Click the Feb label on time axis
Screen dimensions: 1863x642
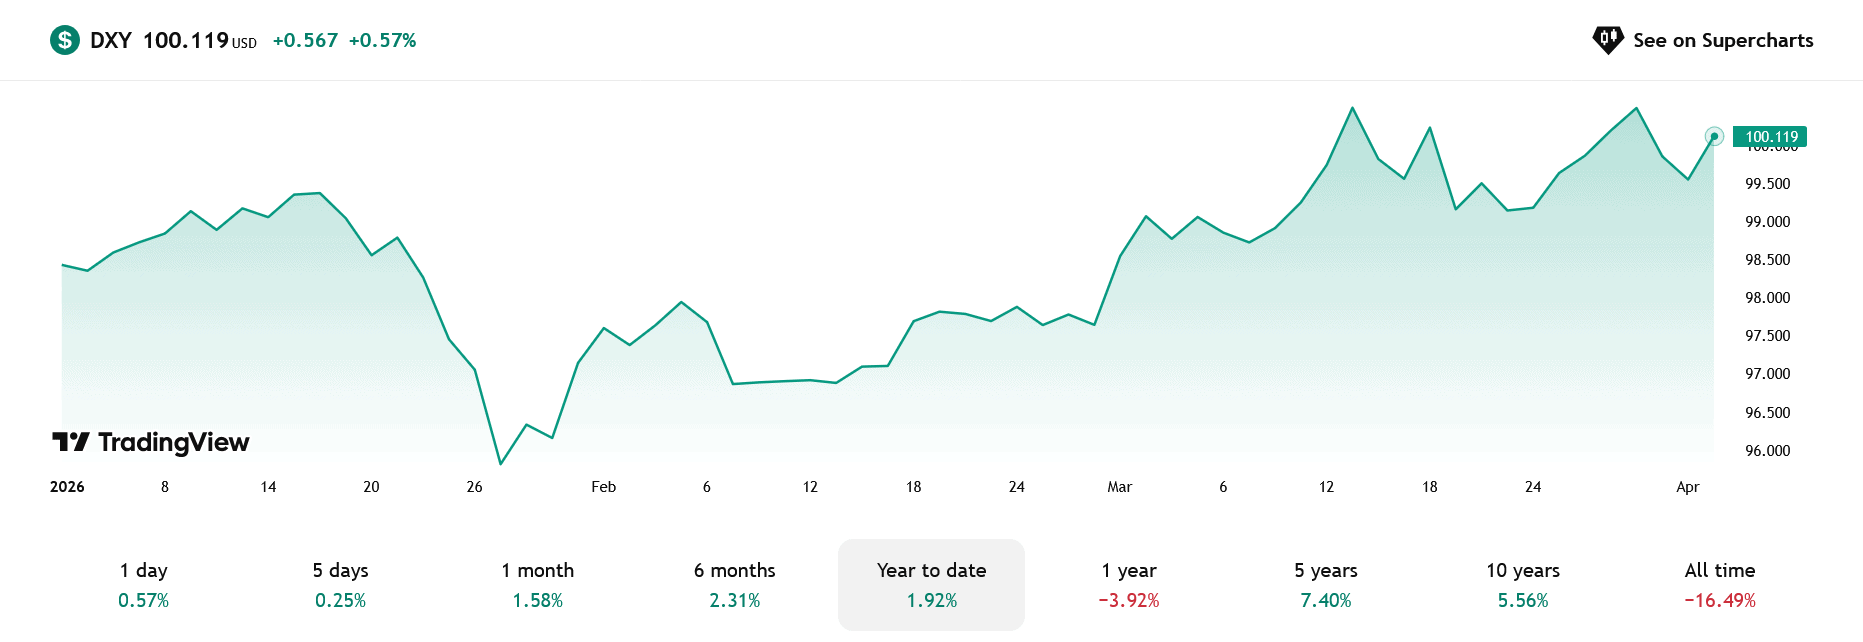(x=603, y=487)
